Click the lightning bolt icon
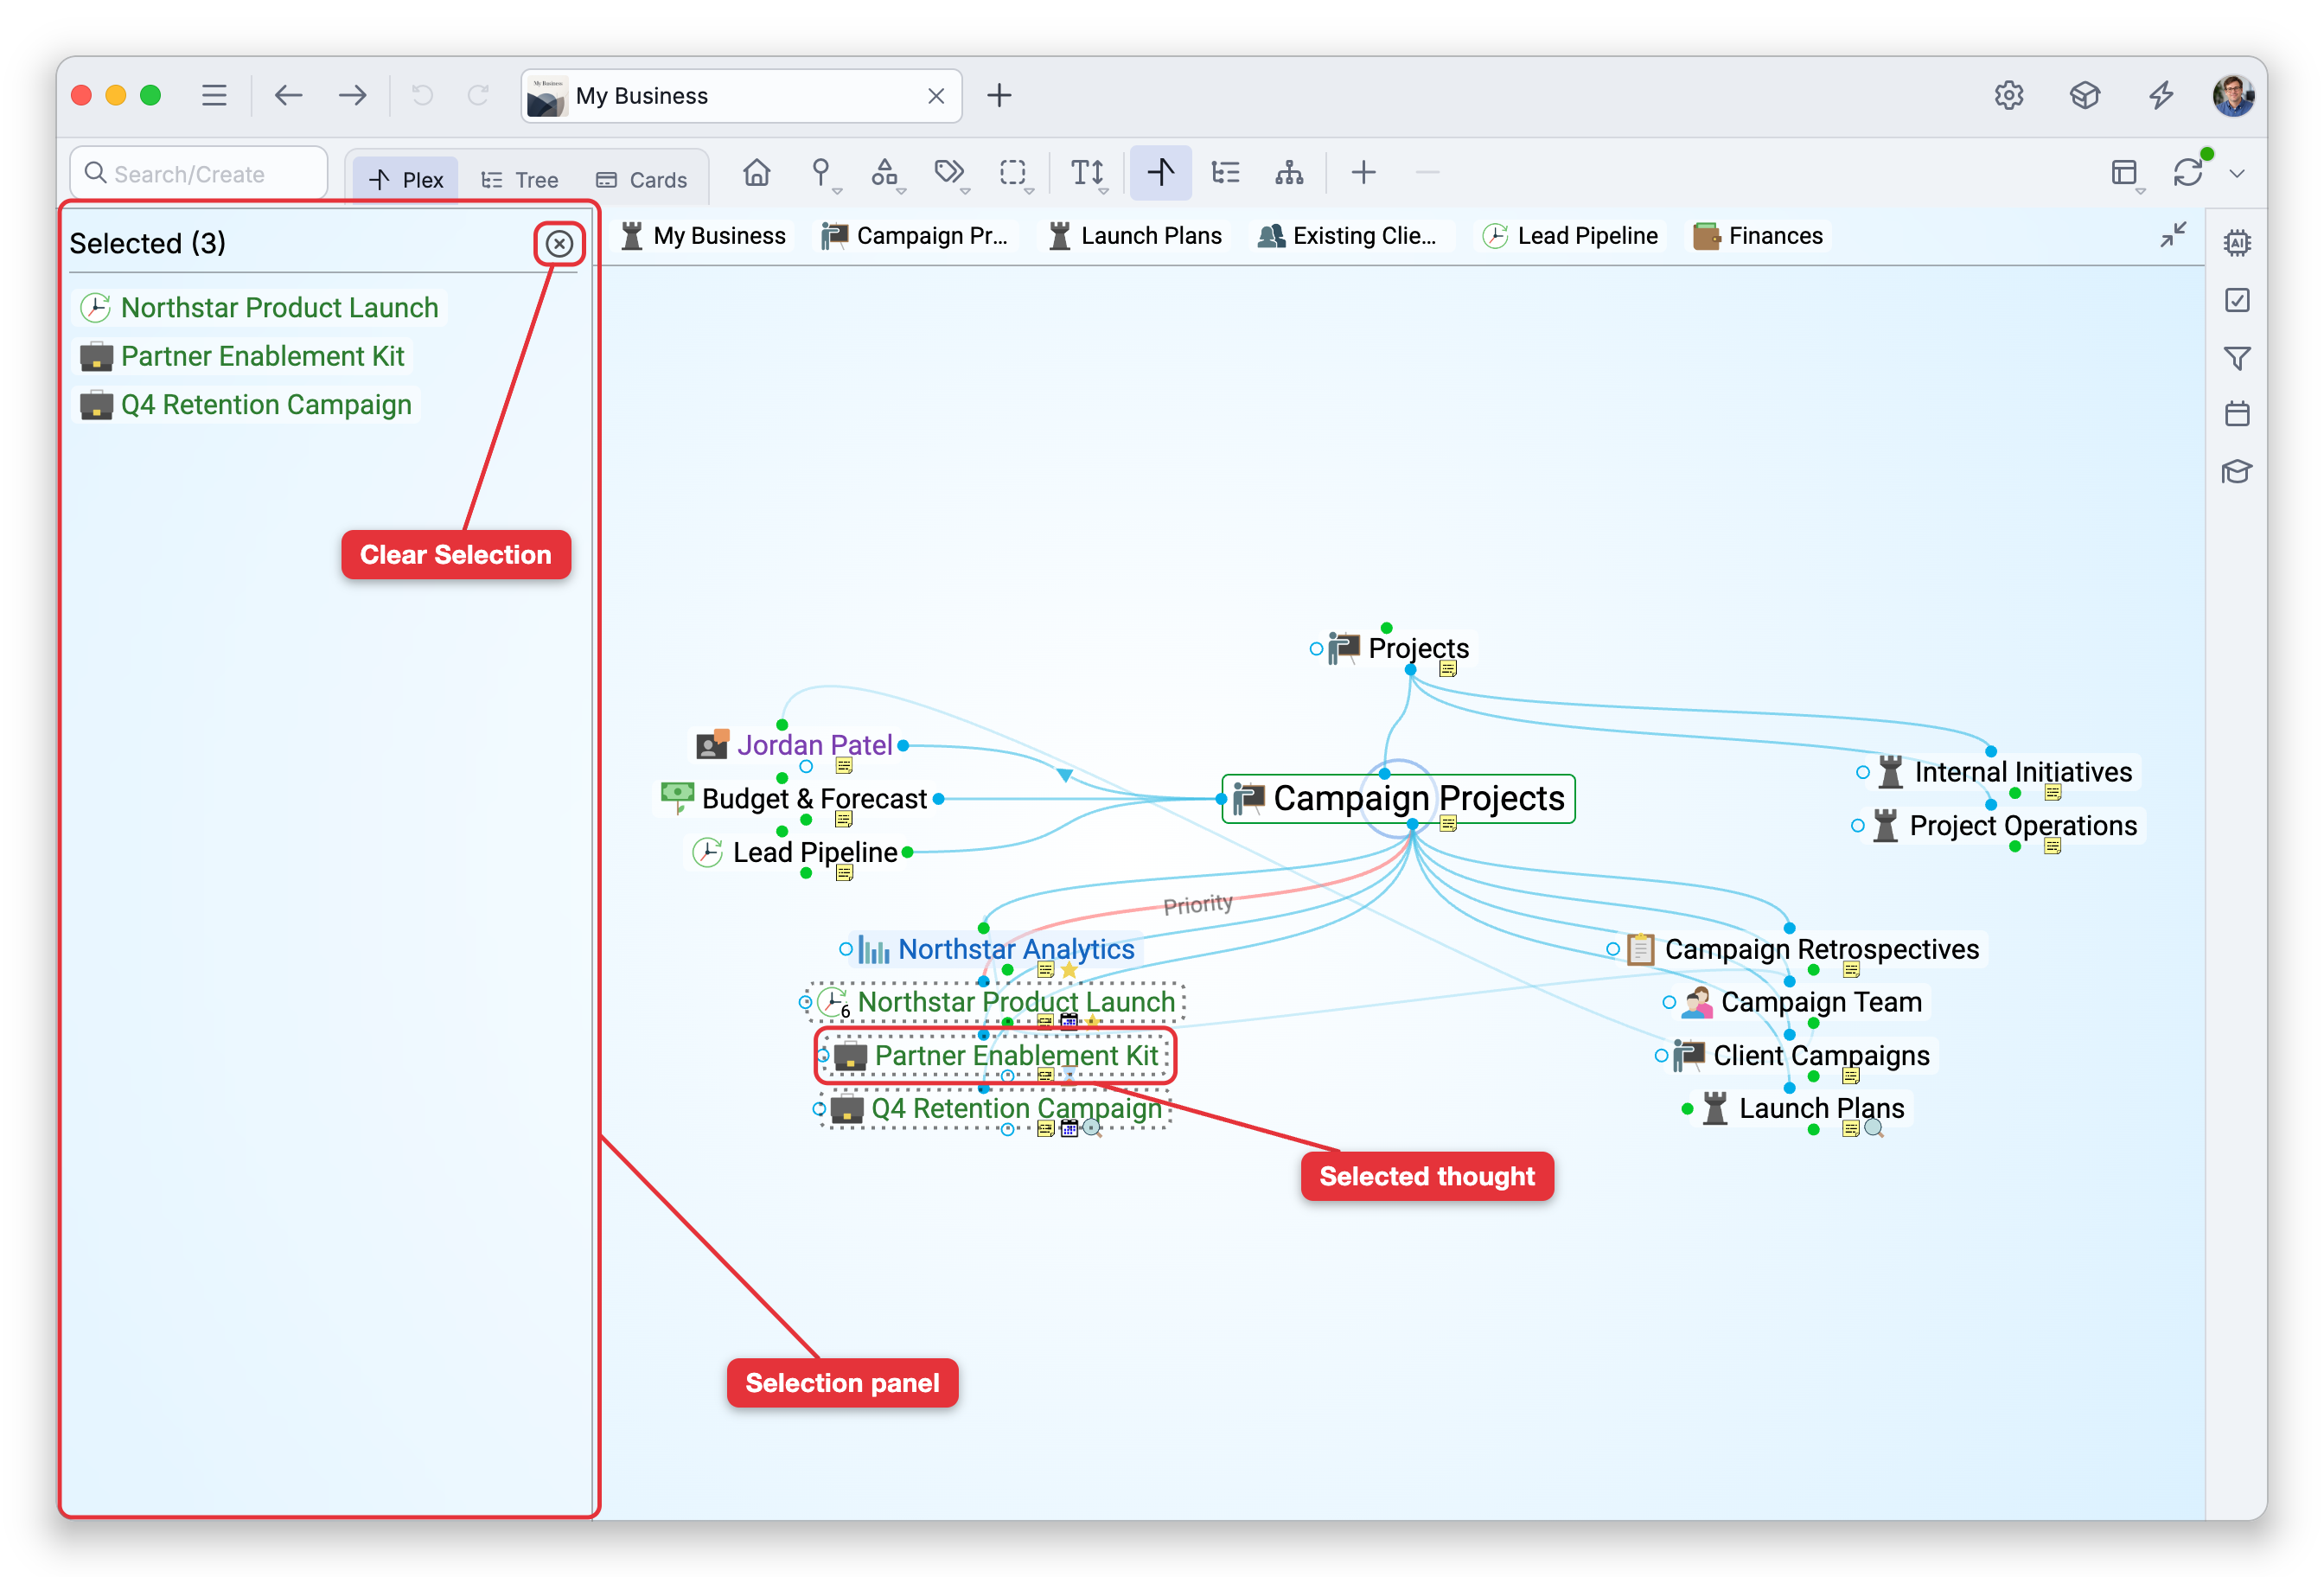This screenshot has width=2324, height=1577. coord(2160,95)
